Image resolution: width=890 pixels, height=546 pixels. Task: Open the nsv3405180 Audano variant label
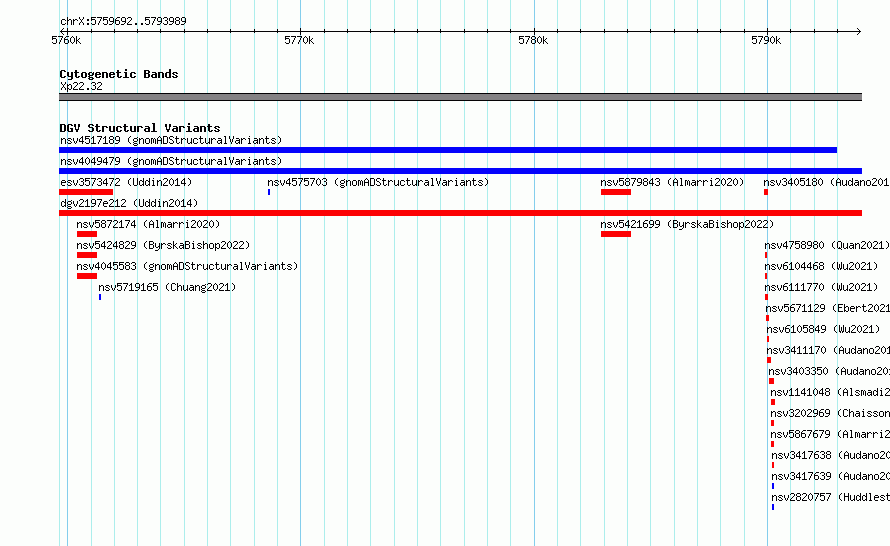(x=826, y=182)
